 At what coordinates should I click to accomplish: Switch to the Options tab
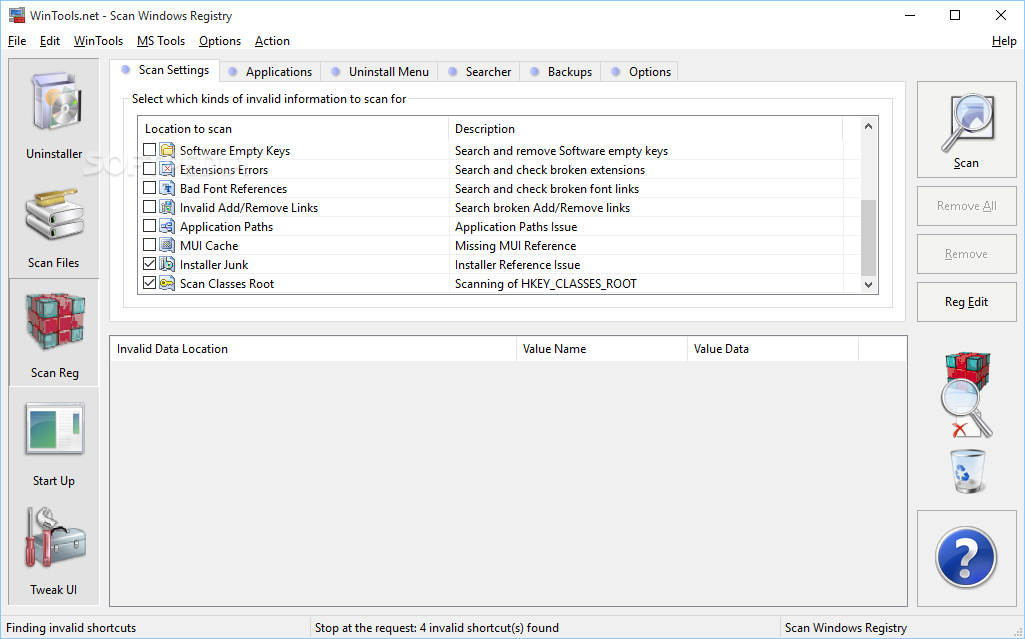pyautogui.click(x=640, y=72)
